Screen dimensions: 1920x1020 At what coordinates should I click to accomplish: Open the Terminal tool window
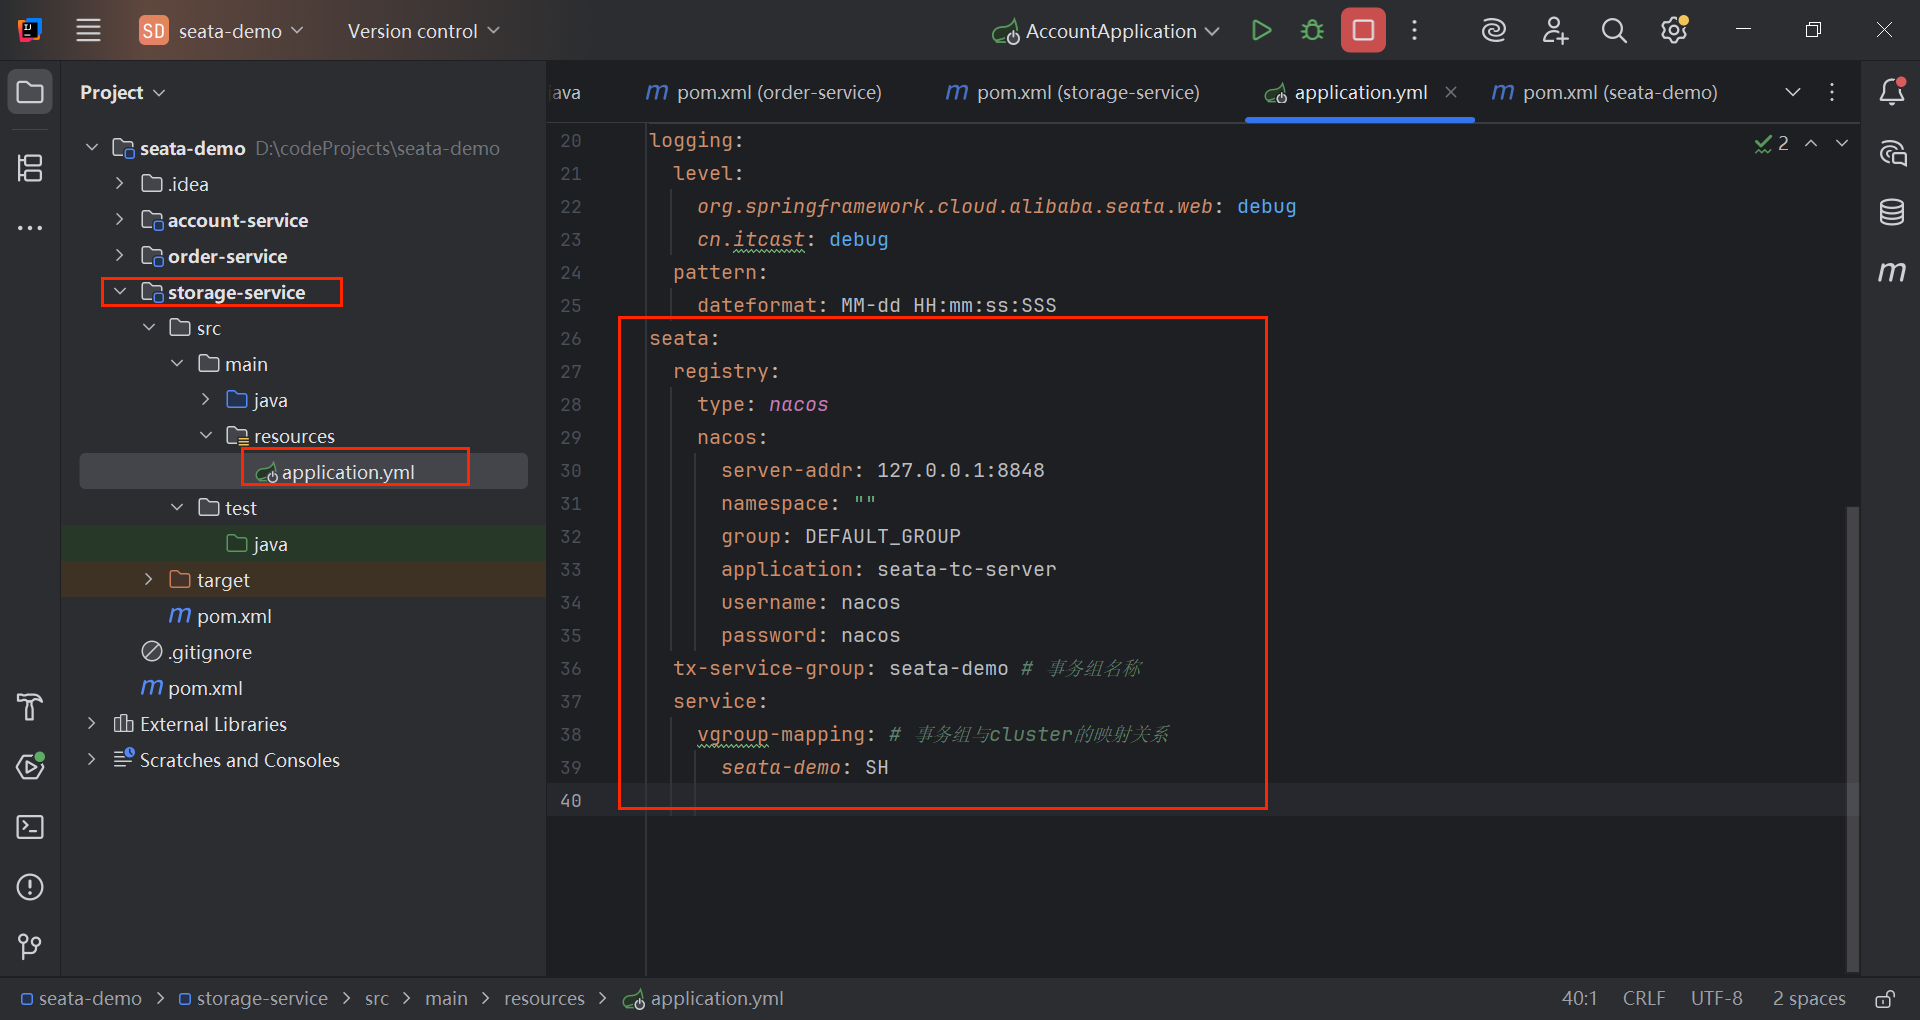coord(30,827)
